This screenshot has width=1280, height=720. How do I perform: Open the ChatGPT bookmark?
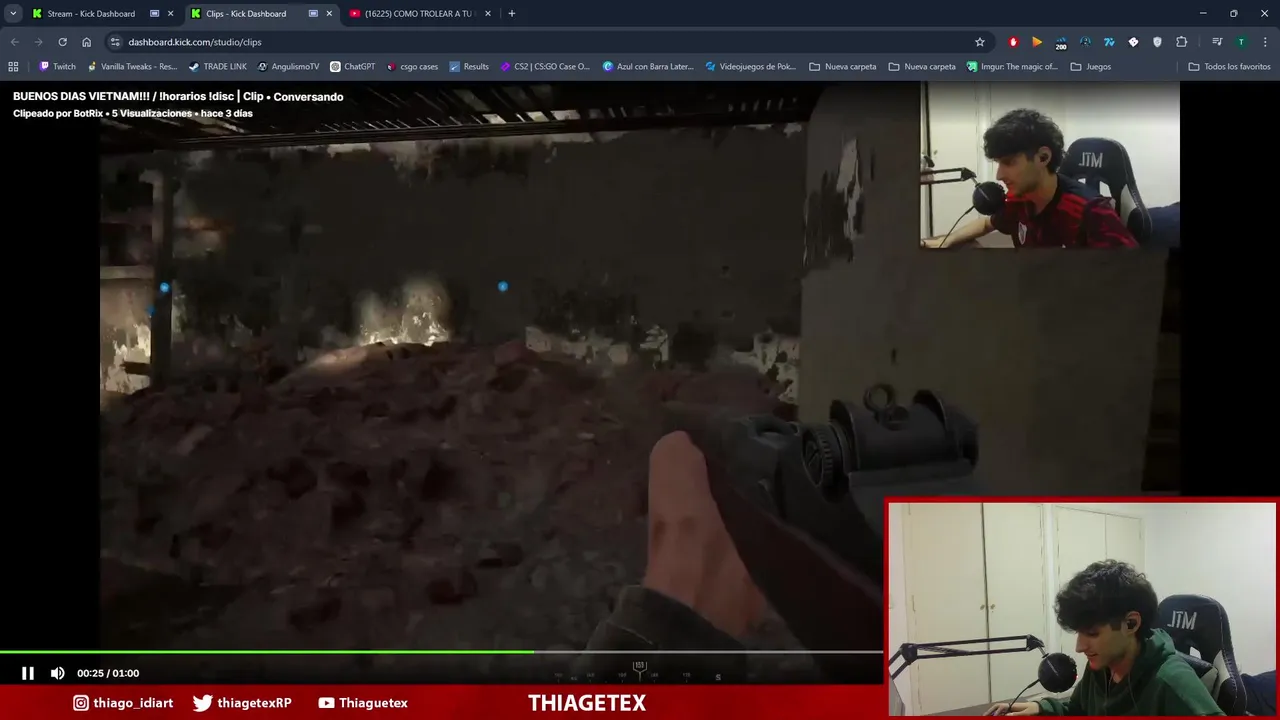coord(352,67)
